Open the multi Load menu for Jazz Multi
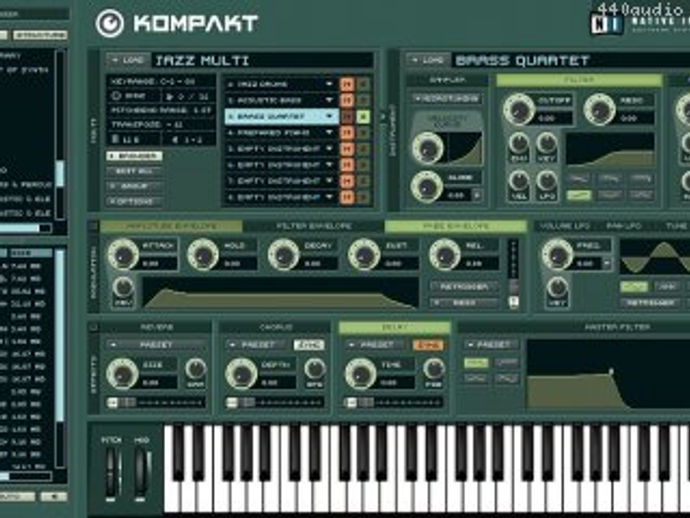Image resolution: width=690 pixels, height=518 pixels. point(128,60)
